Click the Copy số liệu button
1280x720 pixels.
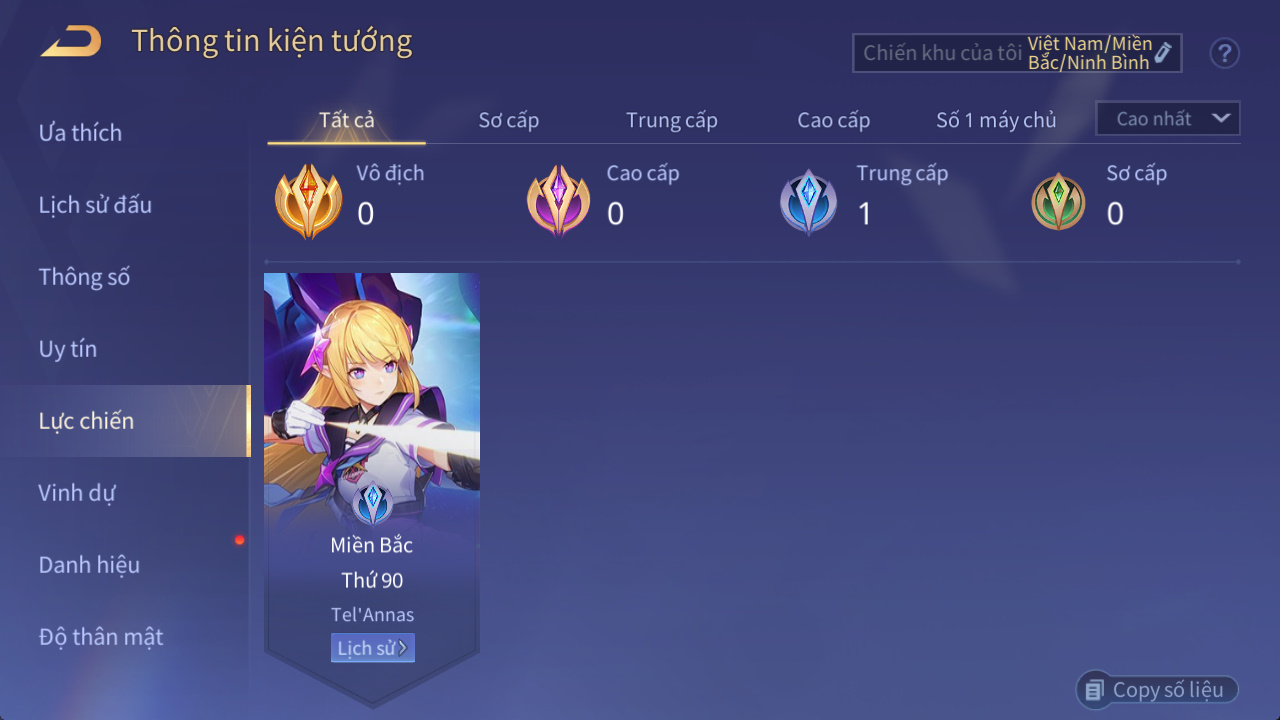tap(1157, 690)
